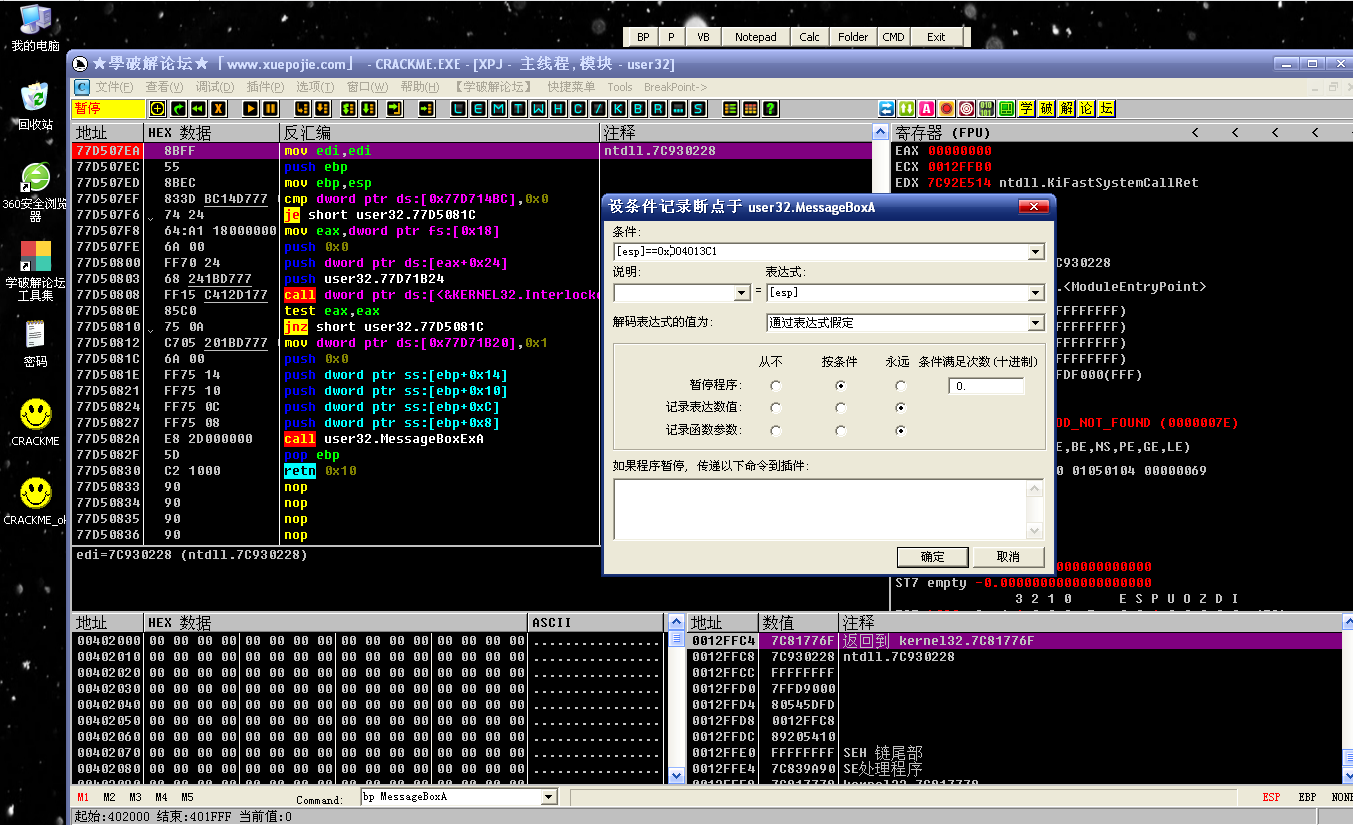Open the 查看(V) menu
The height and width of the screenshot is (825, 1353).
click(164, 87)
